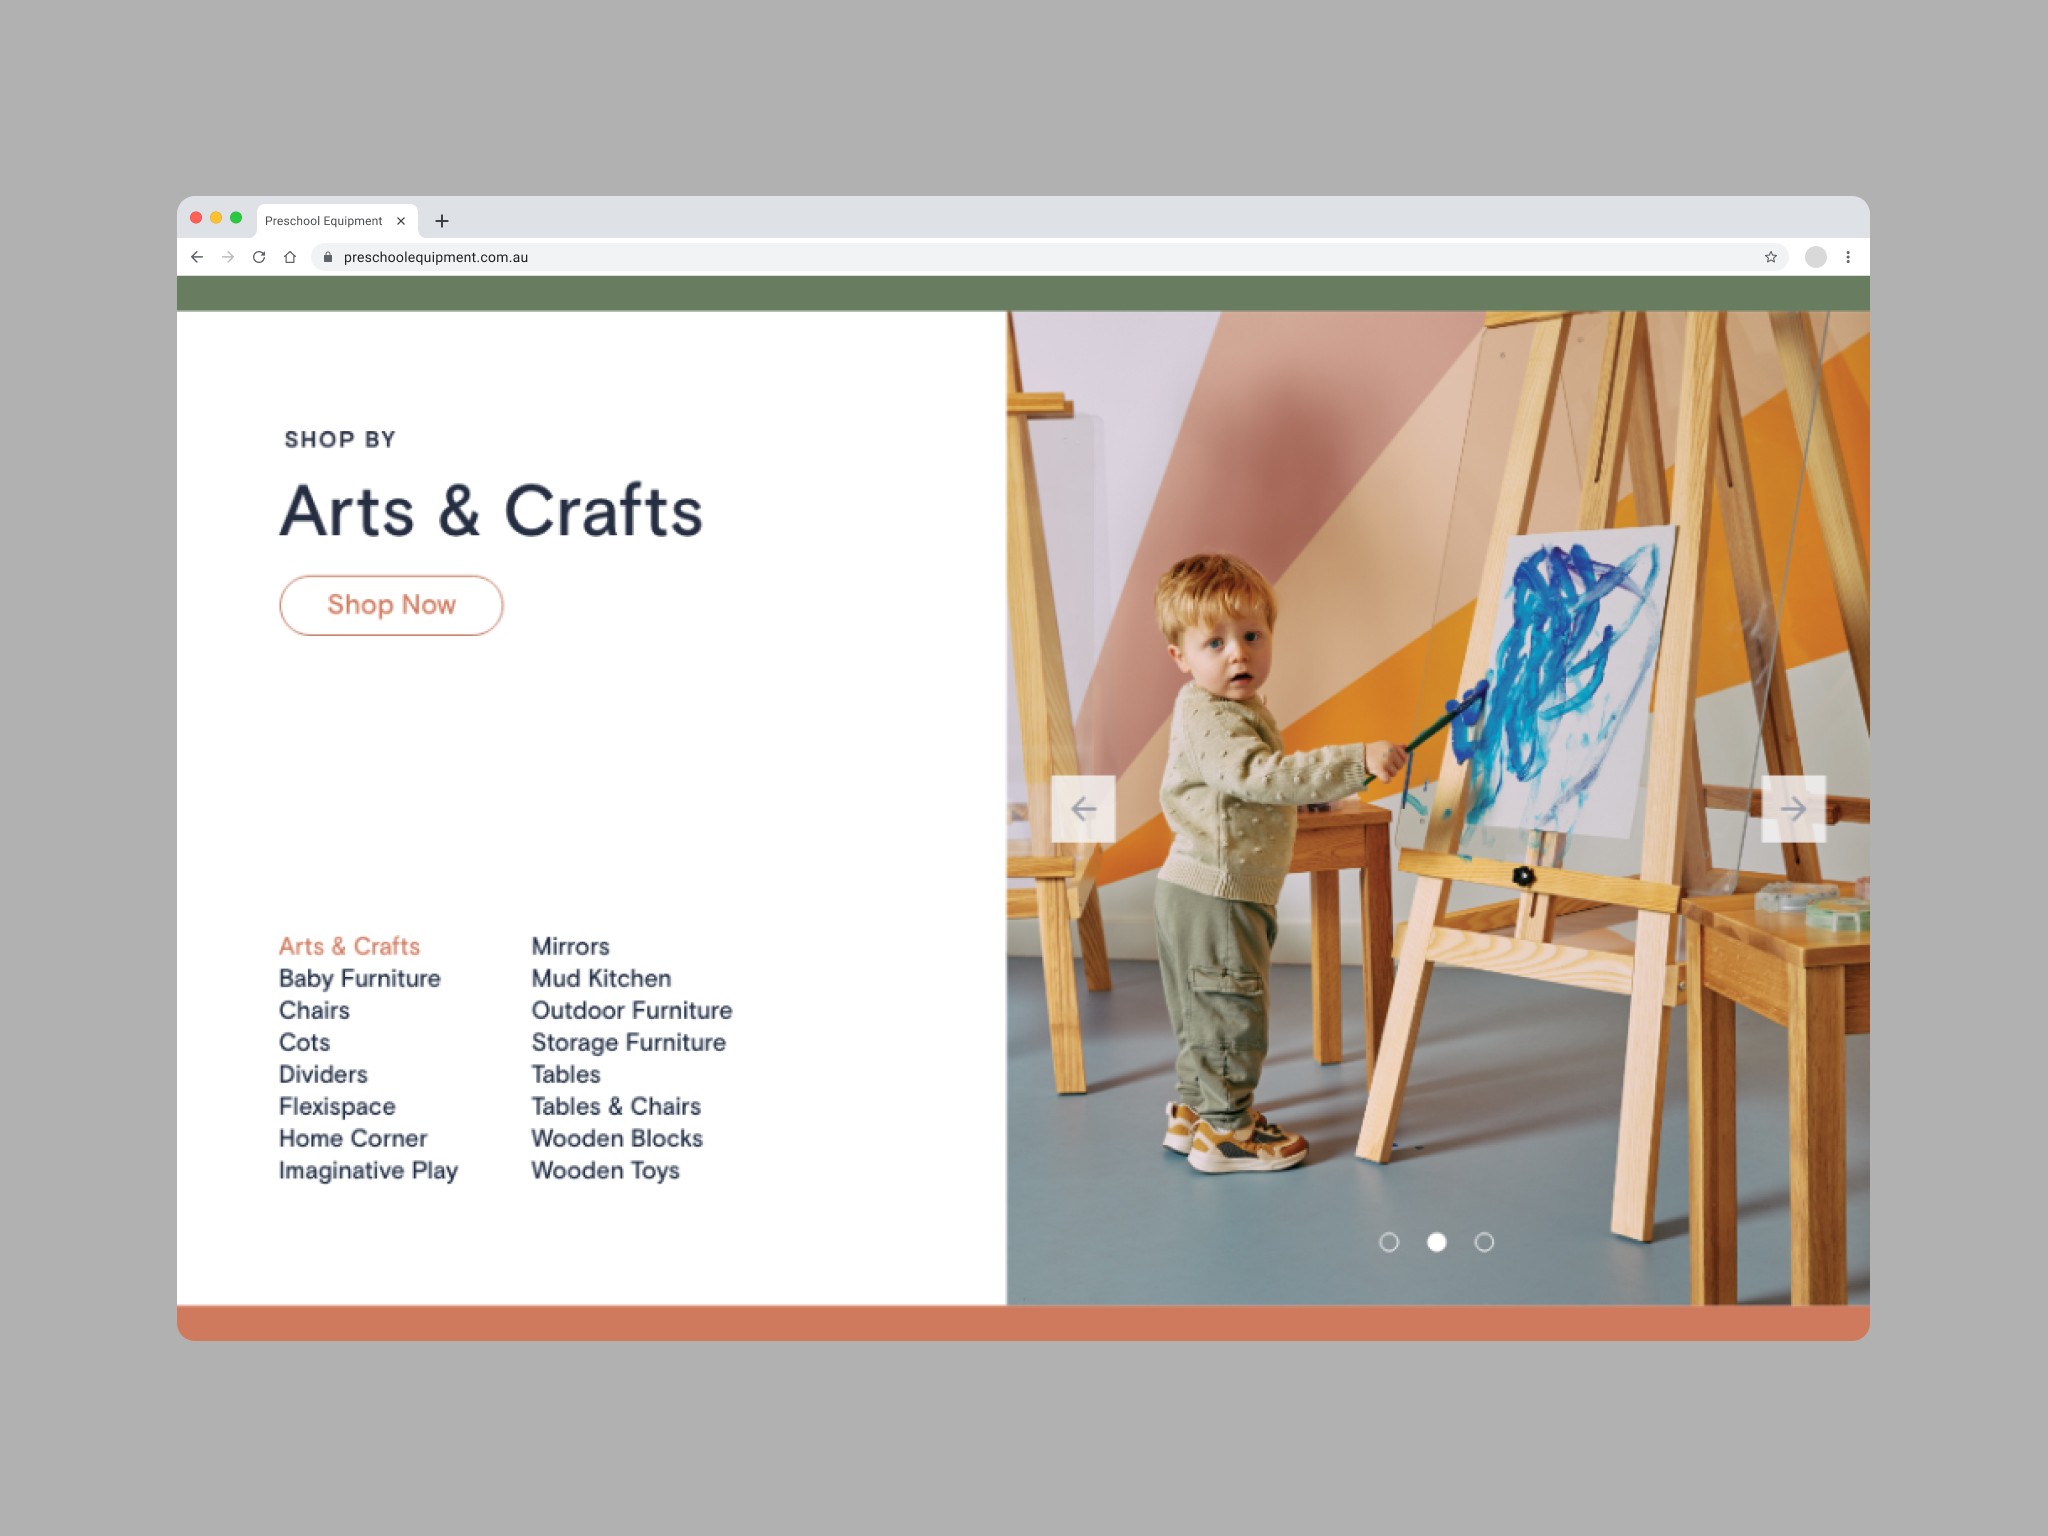Select Wooden Toys category link
Screen dimensions: 2048x1536
tap(605, 1170)
